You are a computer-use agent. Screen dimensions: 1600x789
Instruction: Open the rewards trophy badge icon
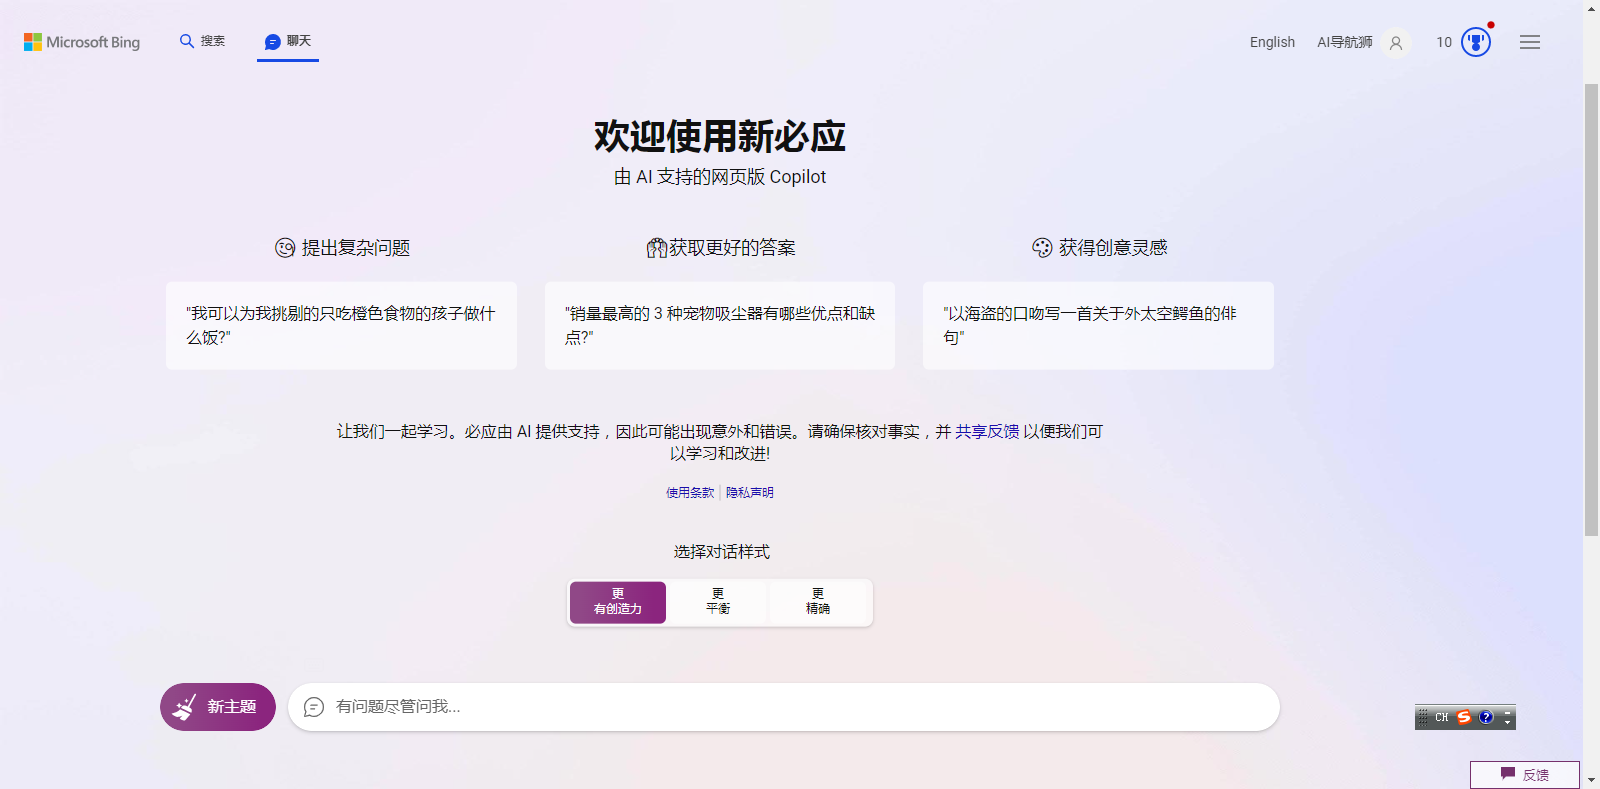tap(1476, 42)
